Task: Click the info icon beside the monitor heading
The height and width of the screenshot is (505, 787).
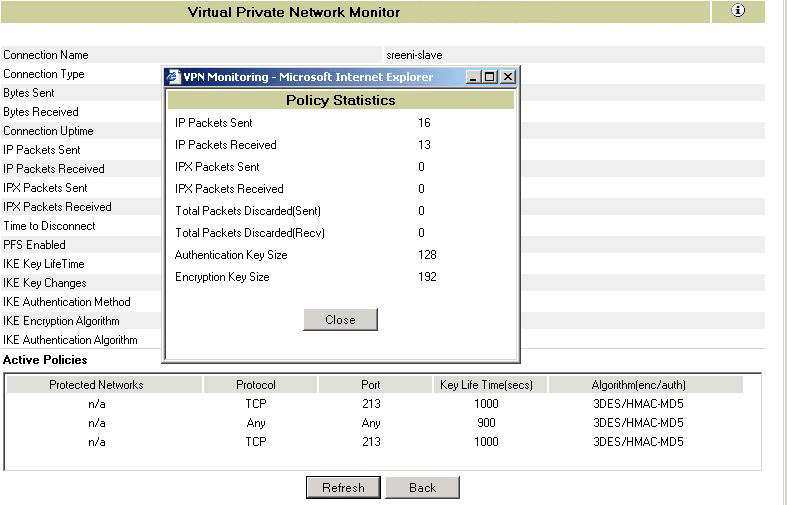Action: point(738,11)
